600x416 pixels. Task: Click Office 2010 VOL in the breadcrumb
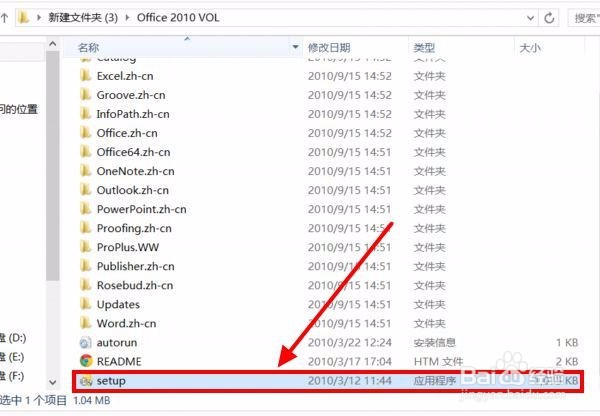click(178, 18)
